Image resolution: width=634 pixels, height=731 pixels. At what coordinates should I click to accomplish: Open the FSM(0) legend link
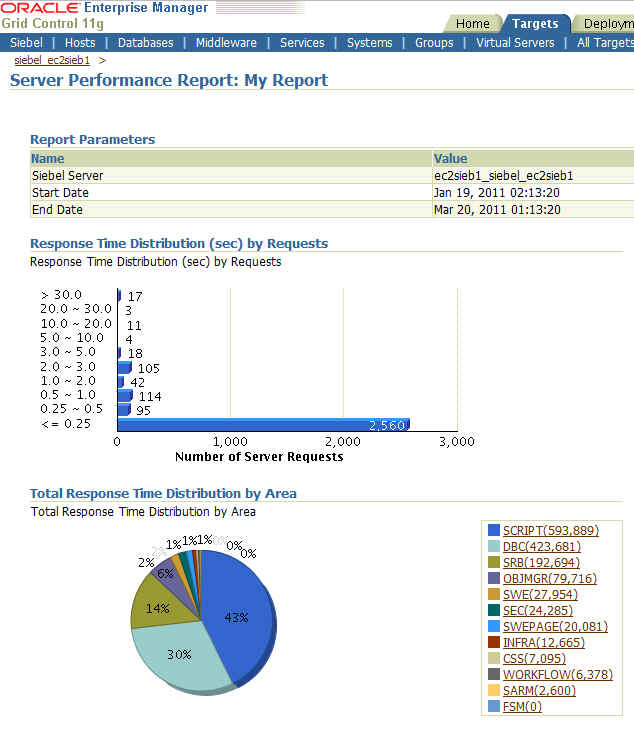[x=522, y=707]
